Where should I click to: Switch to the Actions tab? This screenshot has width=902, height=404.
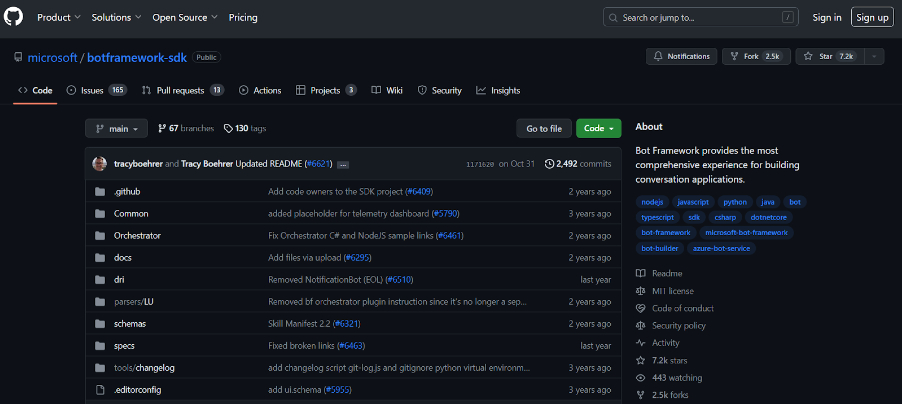(260, 90)
